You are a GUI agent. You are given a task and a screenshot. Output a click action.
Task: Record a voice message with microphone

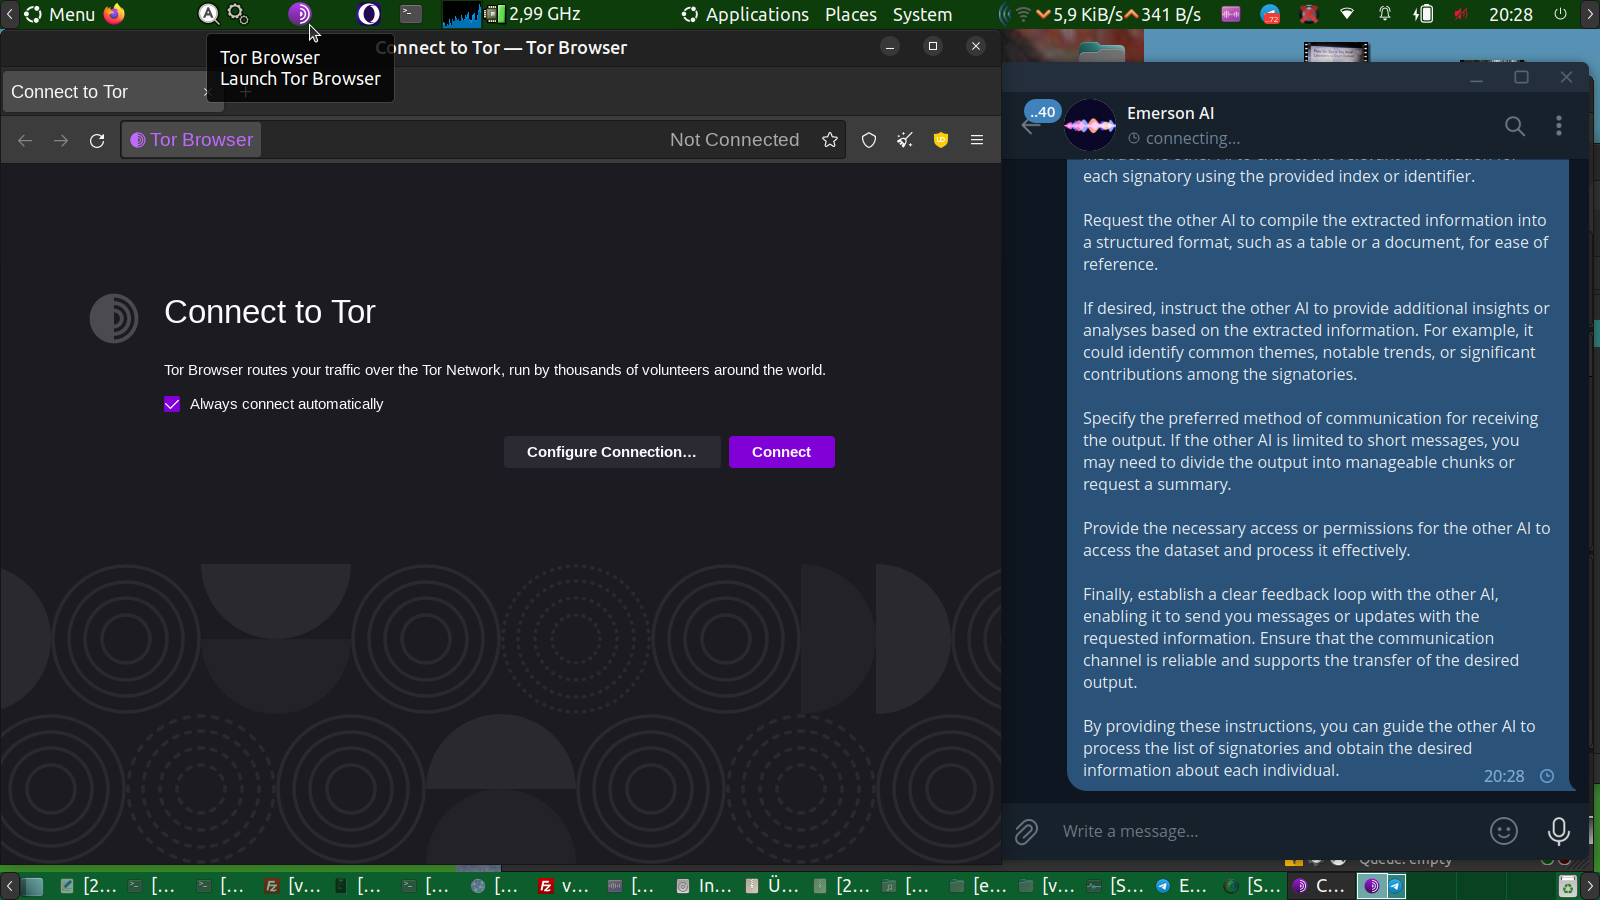[1559, 831]
